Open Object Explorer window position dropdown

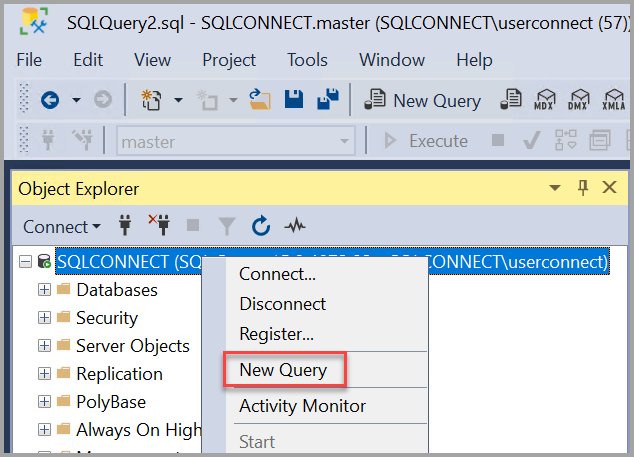pyautogui.click(x=555, y=188)
